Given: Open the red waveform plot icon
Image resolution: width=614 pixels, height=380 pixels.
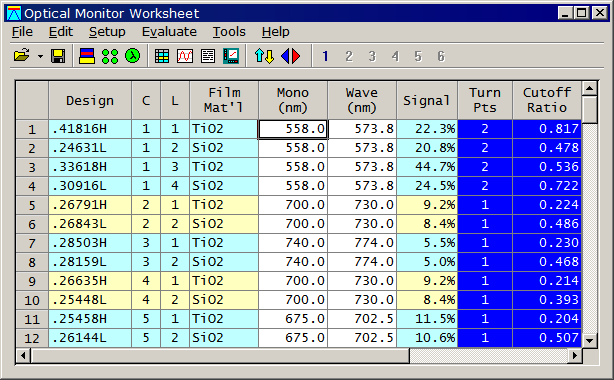Looking at the screenshot, I should coord(185,56).
